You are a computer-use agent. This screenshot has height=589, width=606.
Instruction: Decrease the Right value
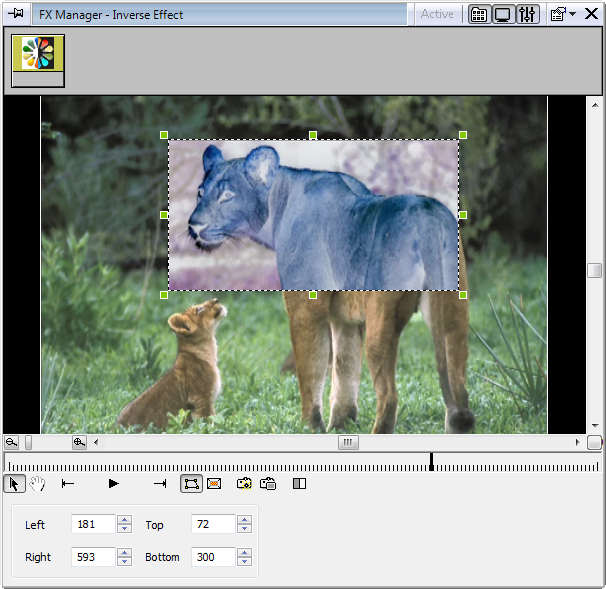click(x=124, y=562)
